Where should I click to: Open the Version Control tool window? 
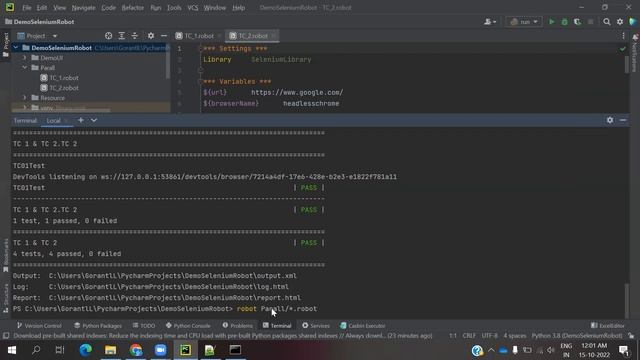click(x=39, y=326)
